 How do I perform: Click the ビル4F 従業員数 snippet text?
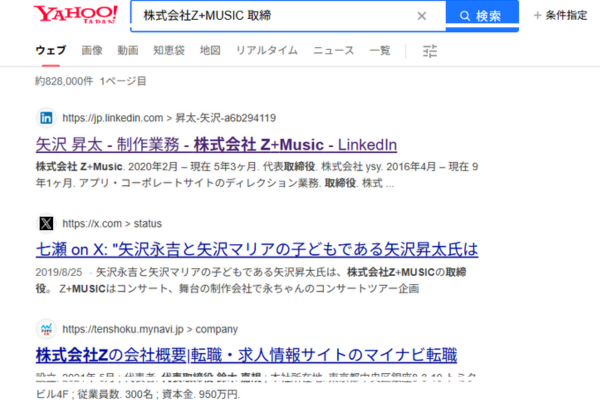click(138, 394)
